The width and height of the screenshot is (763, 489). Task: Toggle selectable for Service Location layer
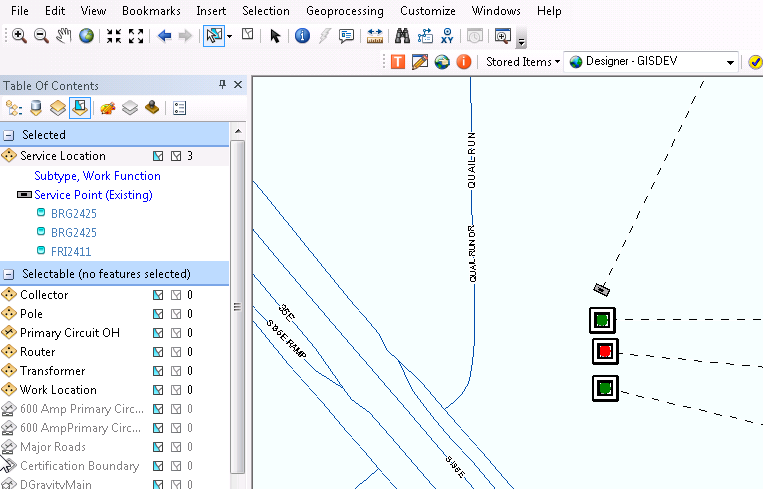(158, 156)
